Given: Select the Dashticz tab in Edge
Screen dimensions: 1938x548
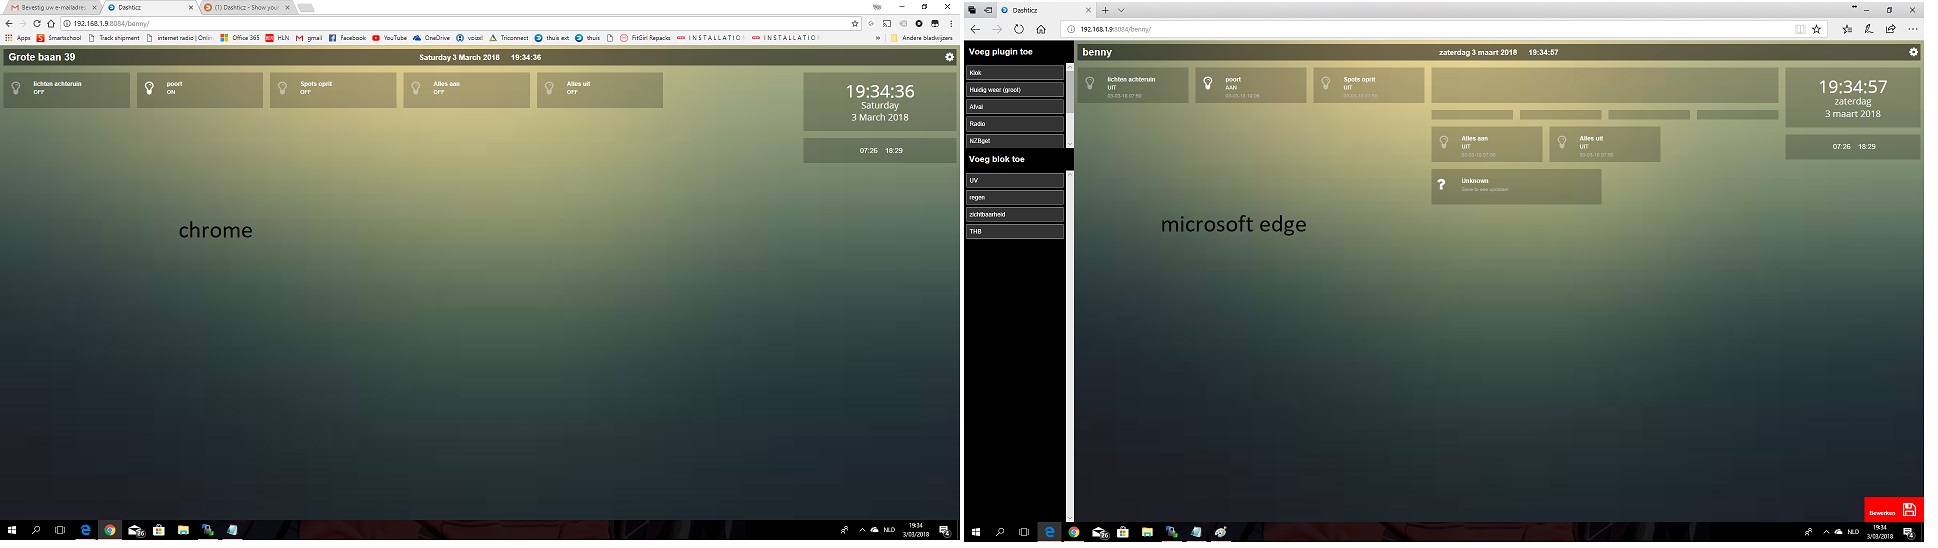Looking at the screenshot, I should click(1046, 10).
